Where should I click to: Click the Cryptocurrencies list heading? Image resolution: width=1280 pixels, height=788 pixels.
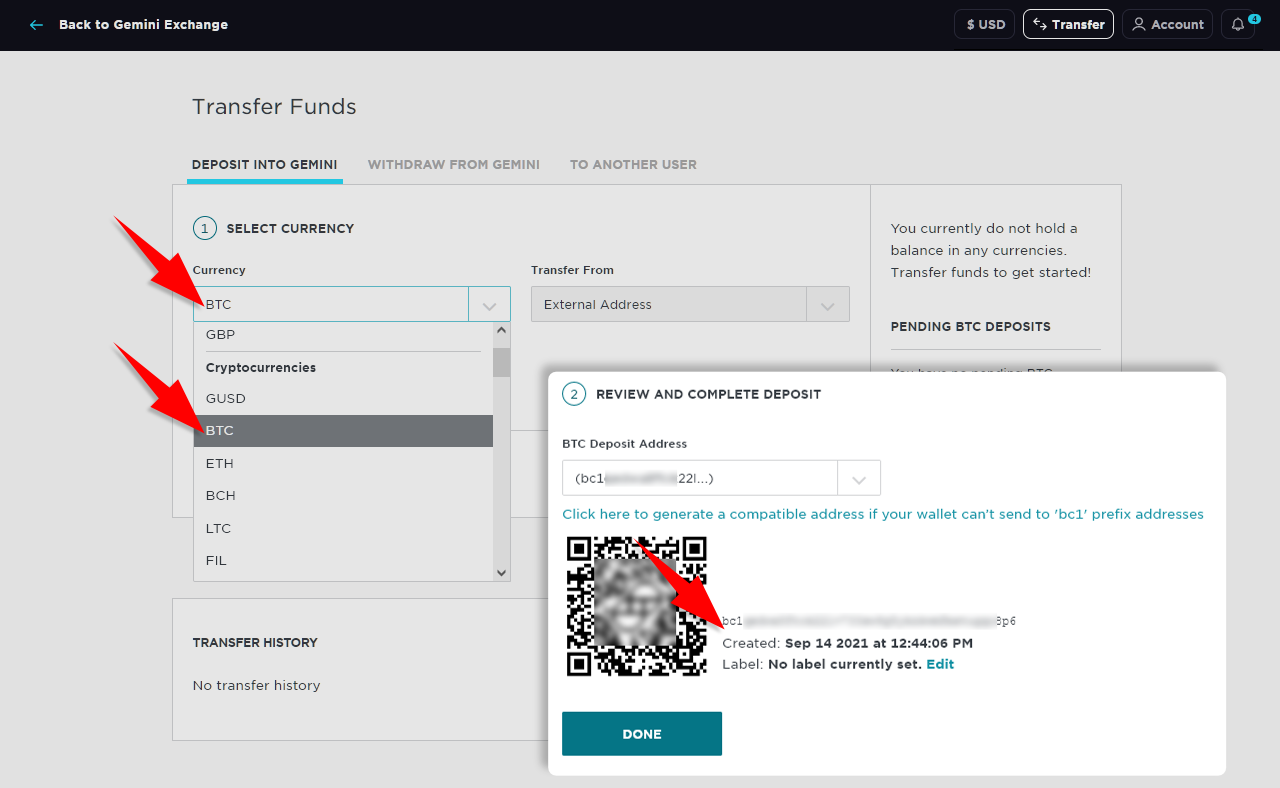pyautogui.click(x=261, y=367)
